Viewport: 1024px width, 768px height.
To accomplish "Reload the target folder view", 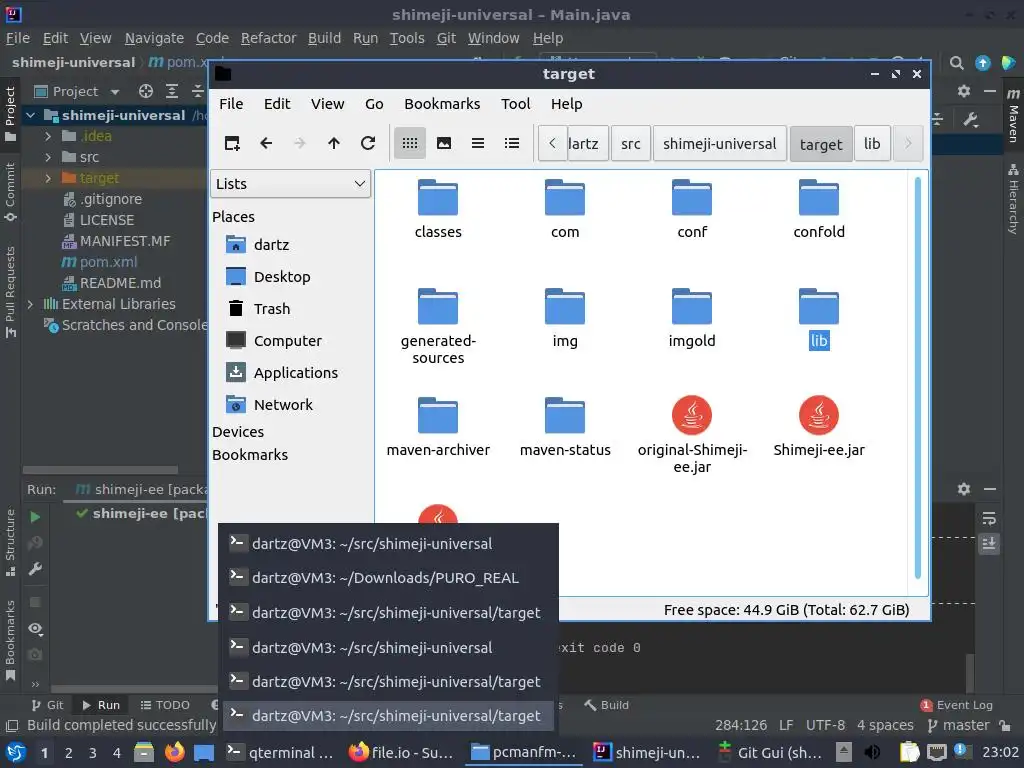I will coord(368,143).
